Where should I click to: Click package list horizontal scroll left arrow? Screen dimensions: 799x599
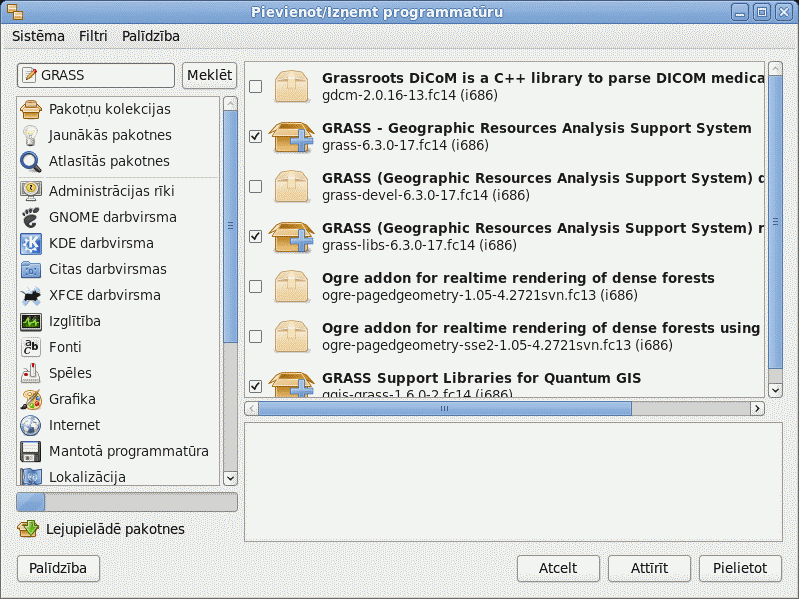coord(252,409)
